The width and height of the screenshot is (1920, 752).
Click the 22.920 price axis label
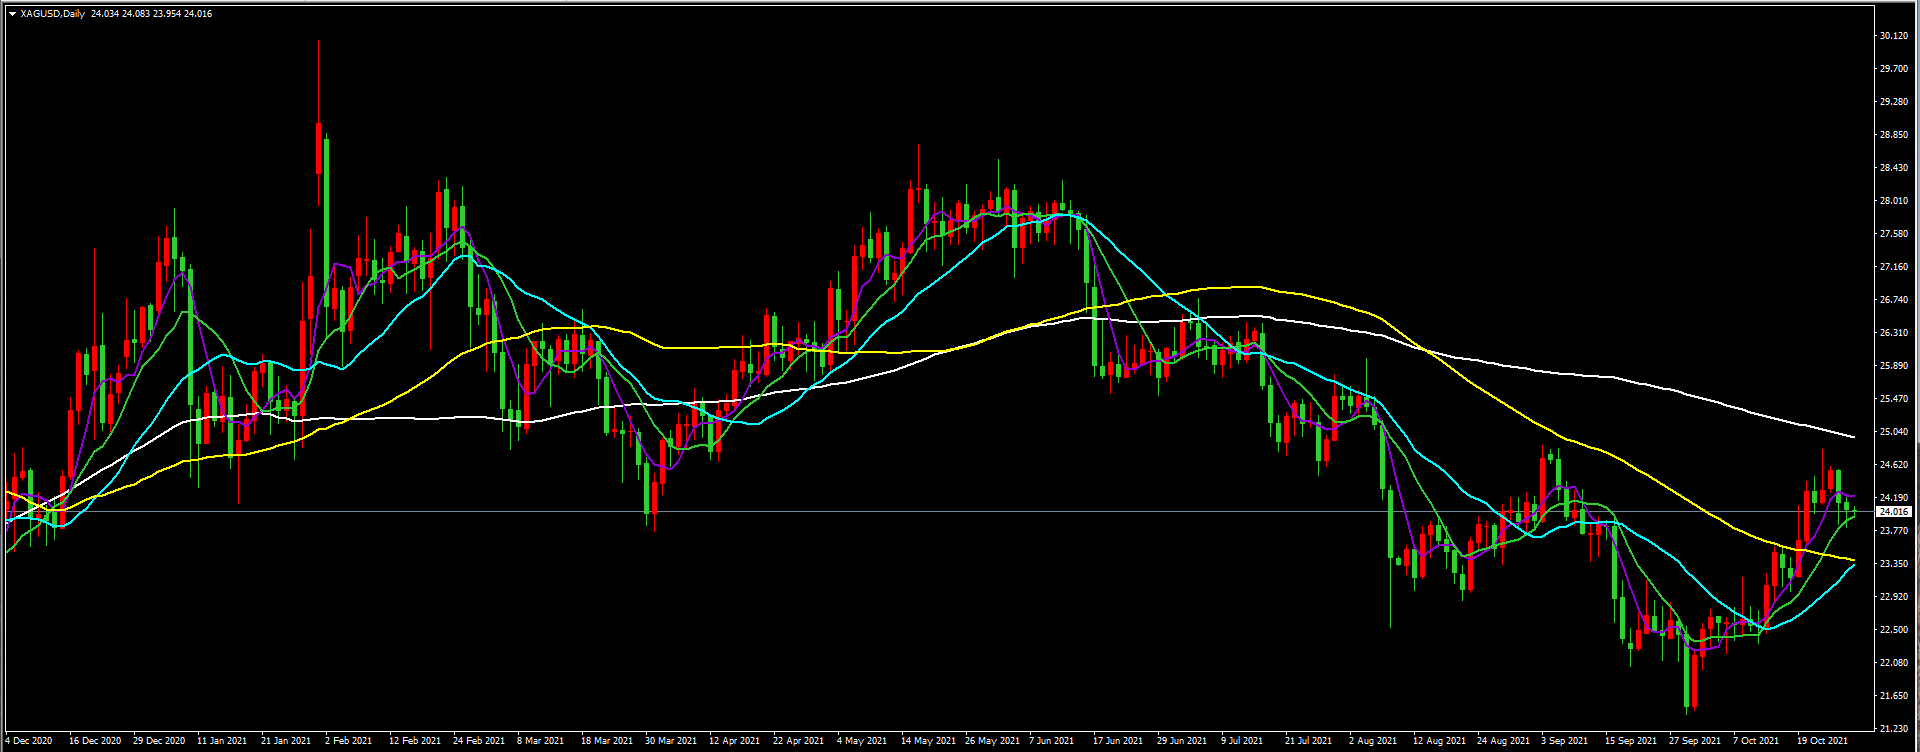tap(1892, 597)
